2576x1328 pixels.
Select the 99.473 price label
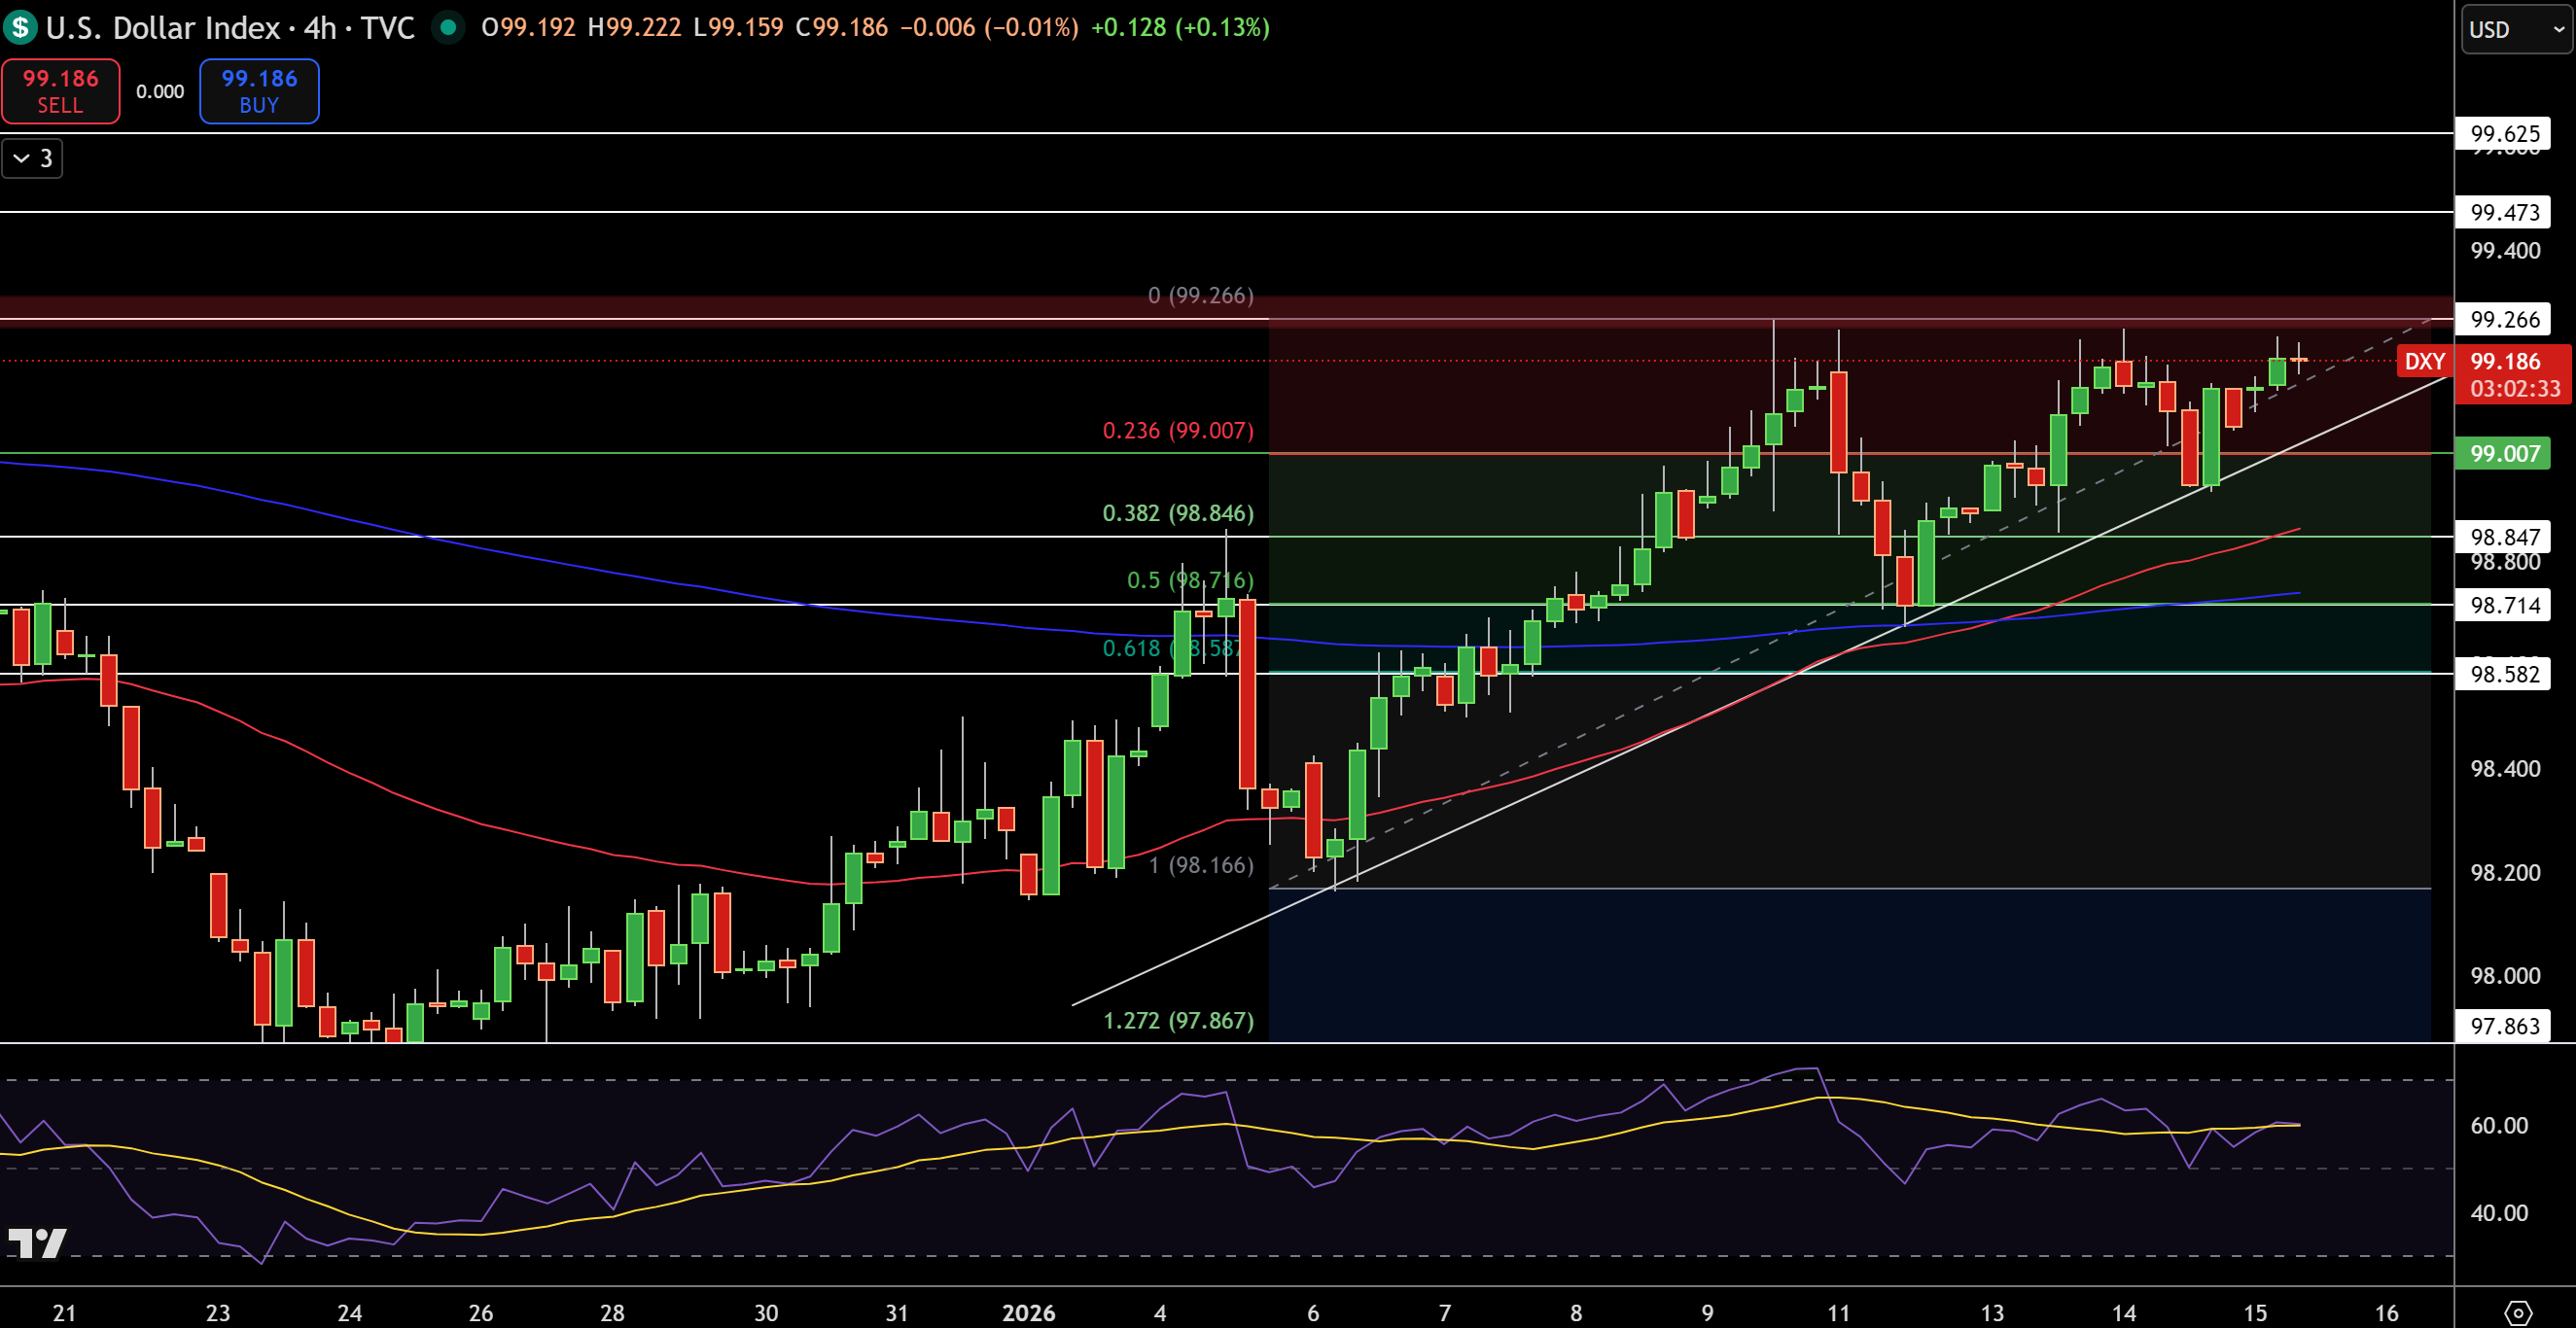[2505, 212]
